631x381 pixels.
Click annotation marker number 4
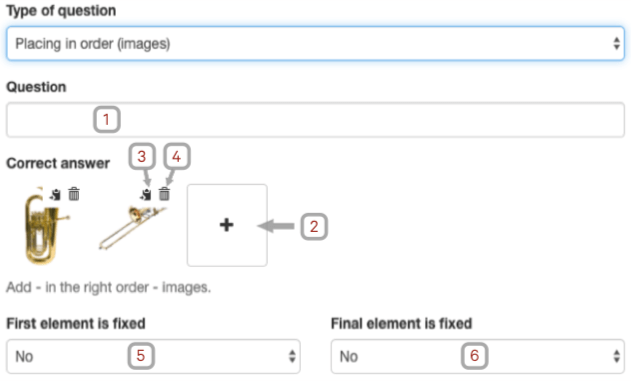pyautogui.click(x=177, y=157)
